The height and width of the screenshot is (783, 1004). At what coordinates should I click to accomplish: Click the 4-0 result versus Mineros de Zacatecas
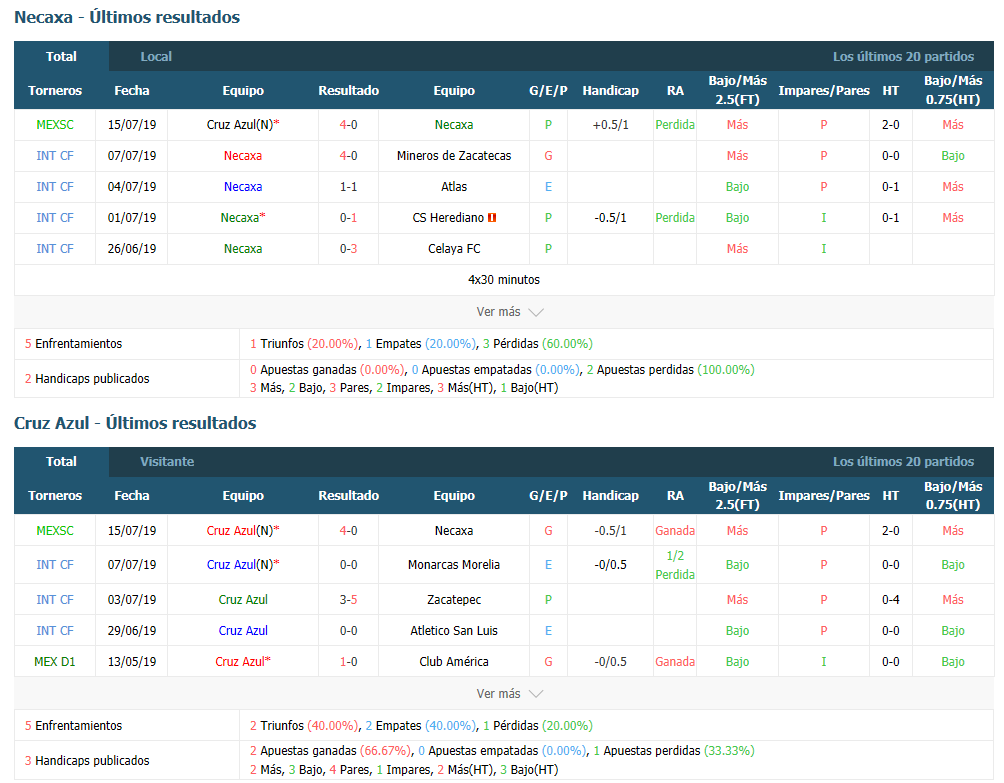(x=348, y=156)
